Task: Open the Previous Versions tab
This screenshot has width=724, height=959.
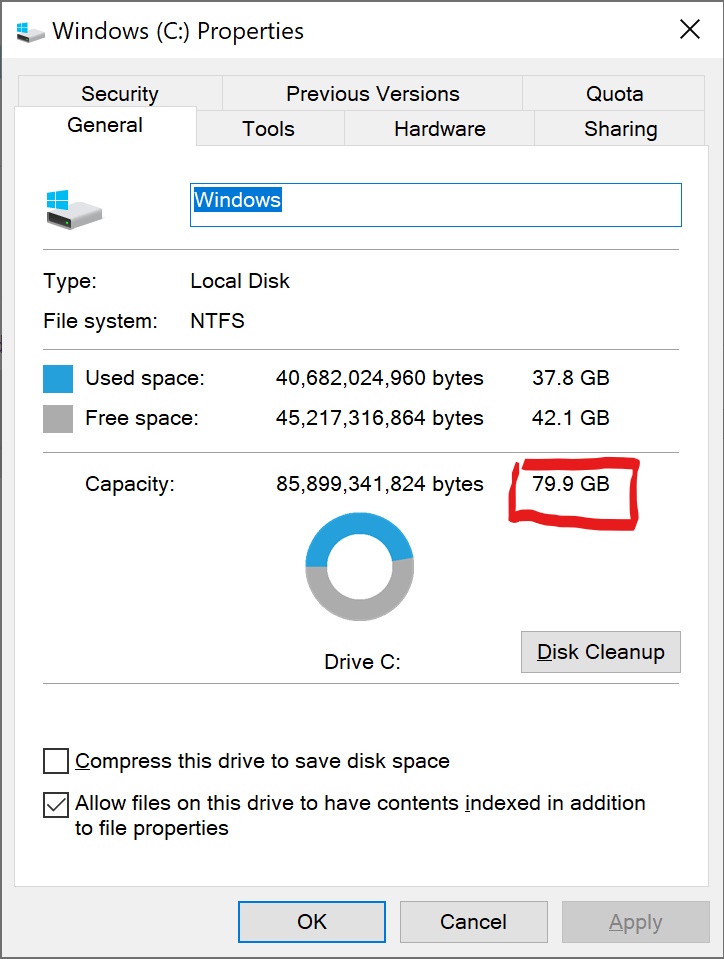Action: (372, 94)
